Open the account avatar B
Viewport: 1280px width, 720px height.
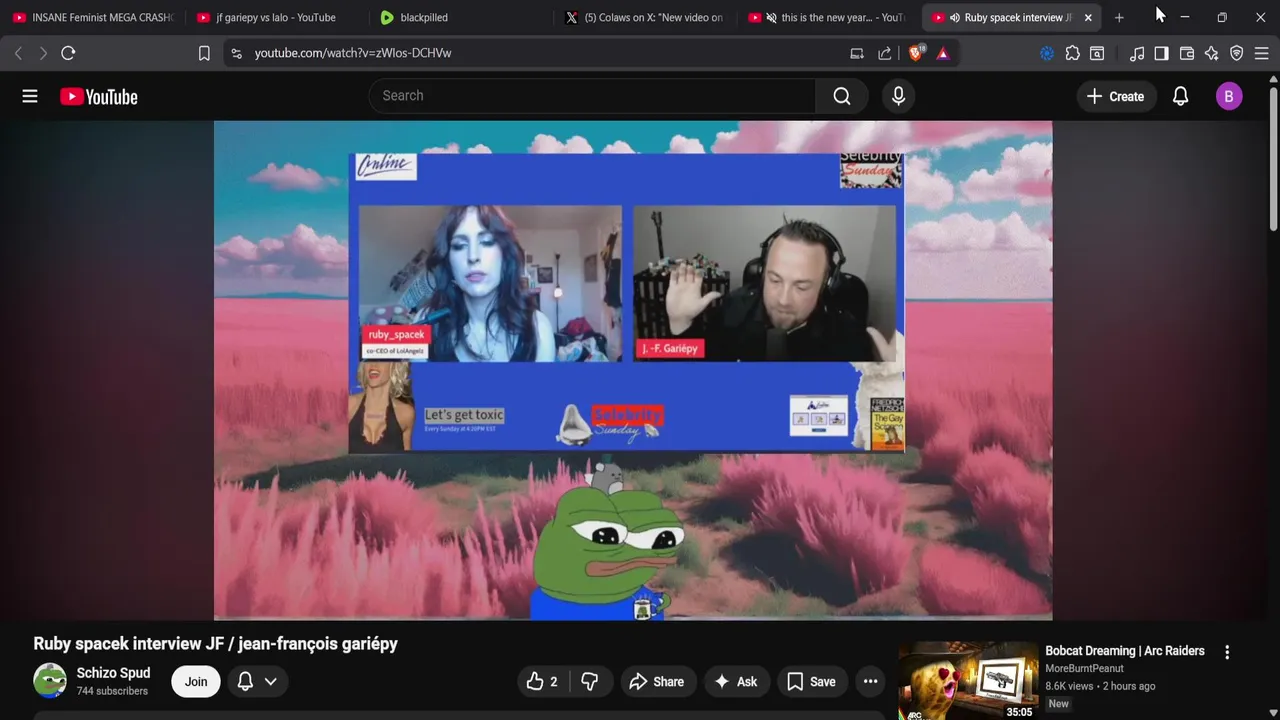(1229, 96)
